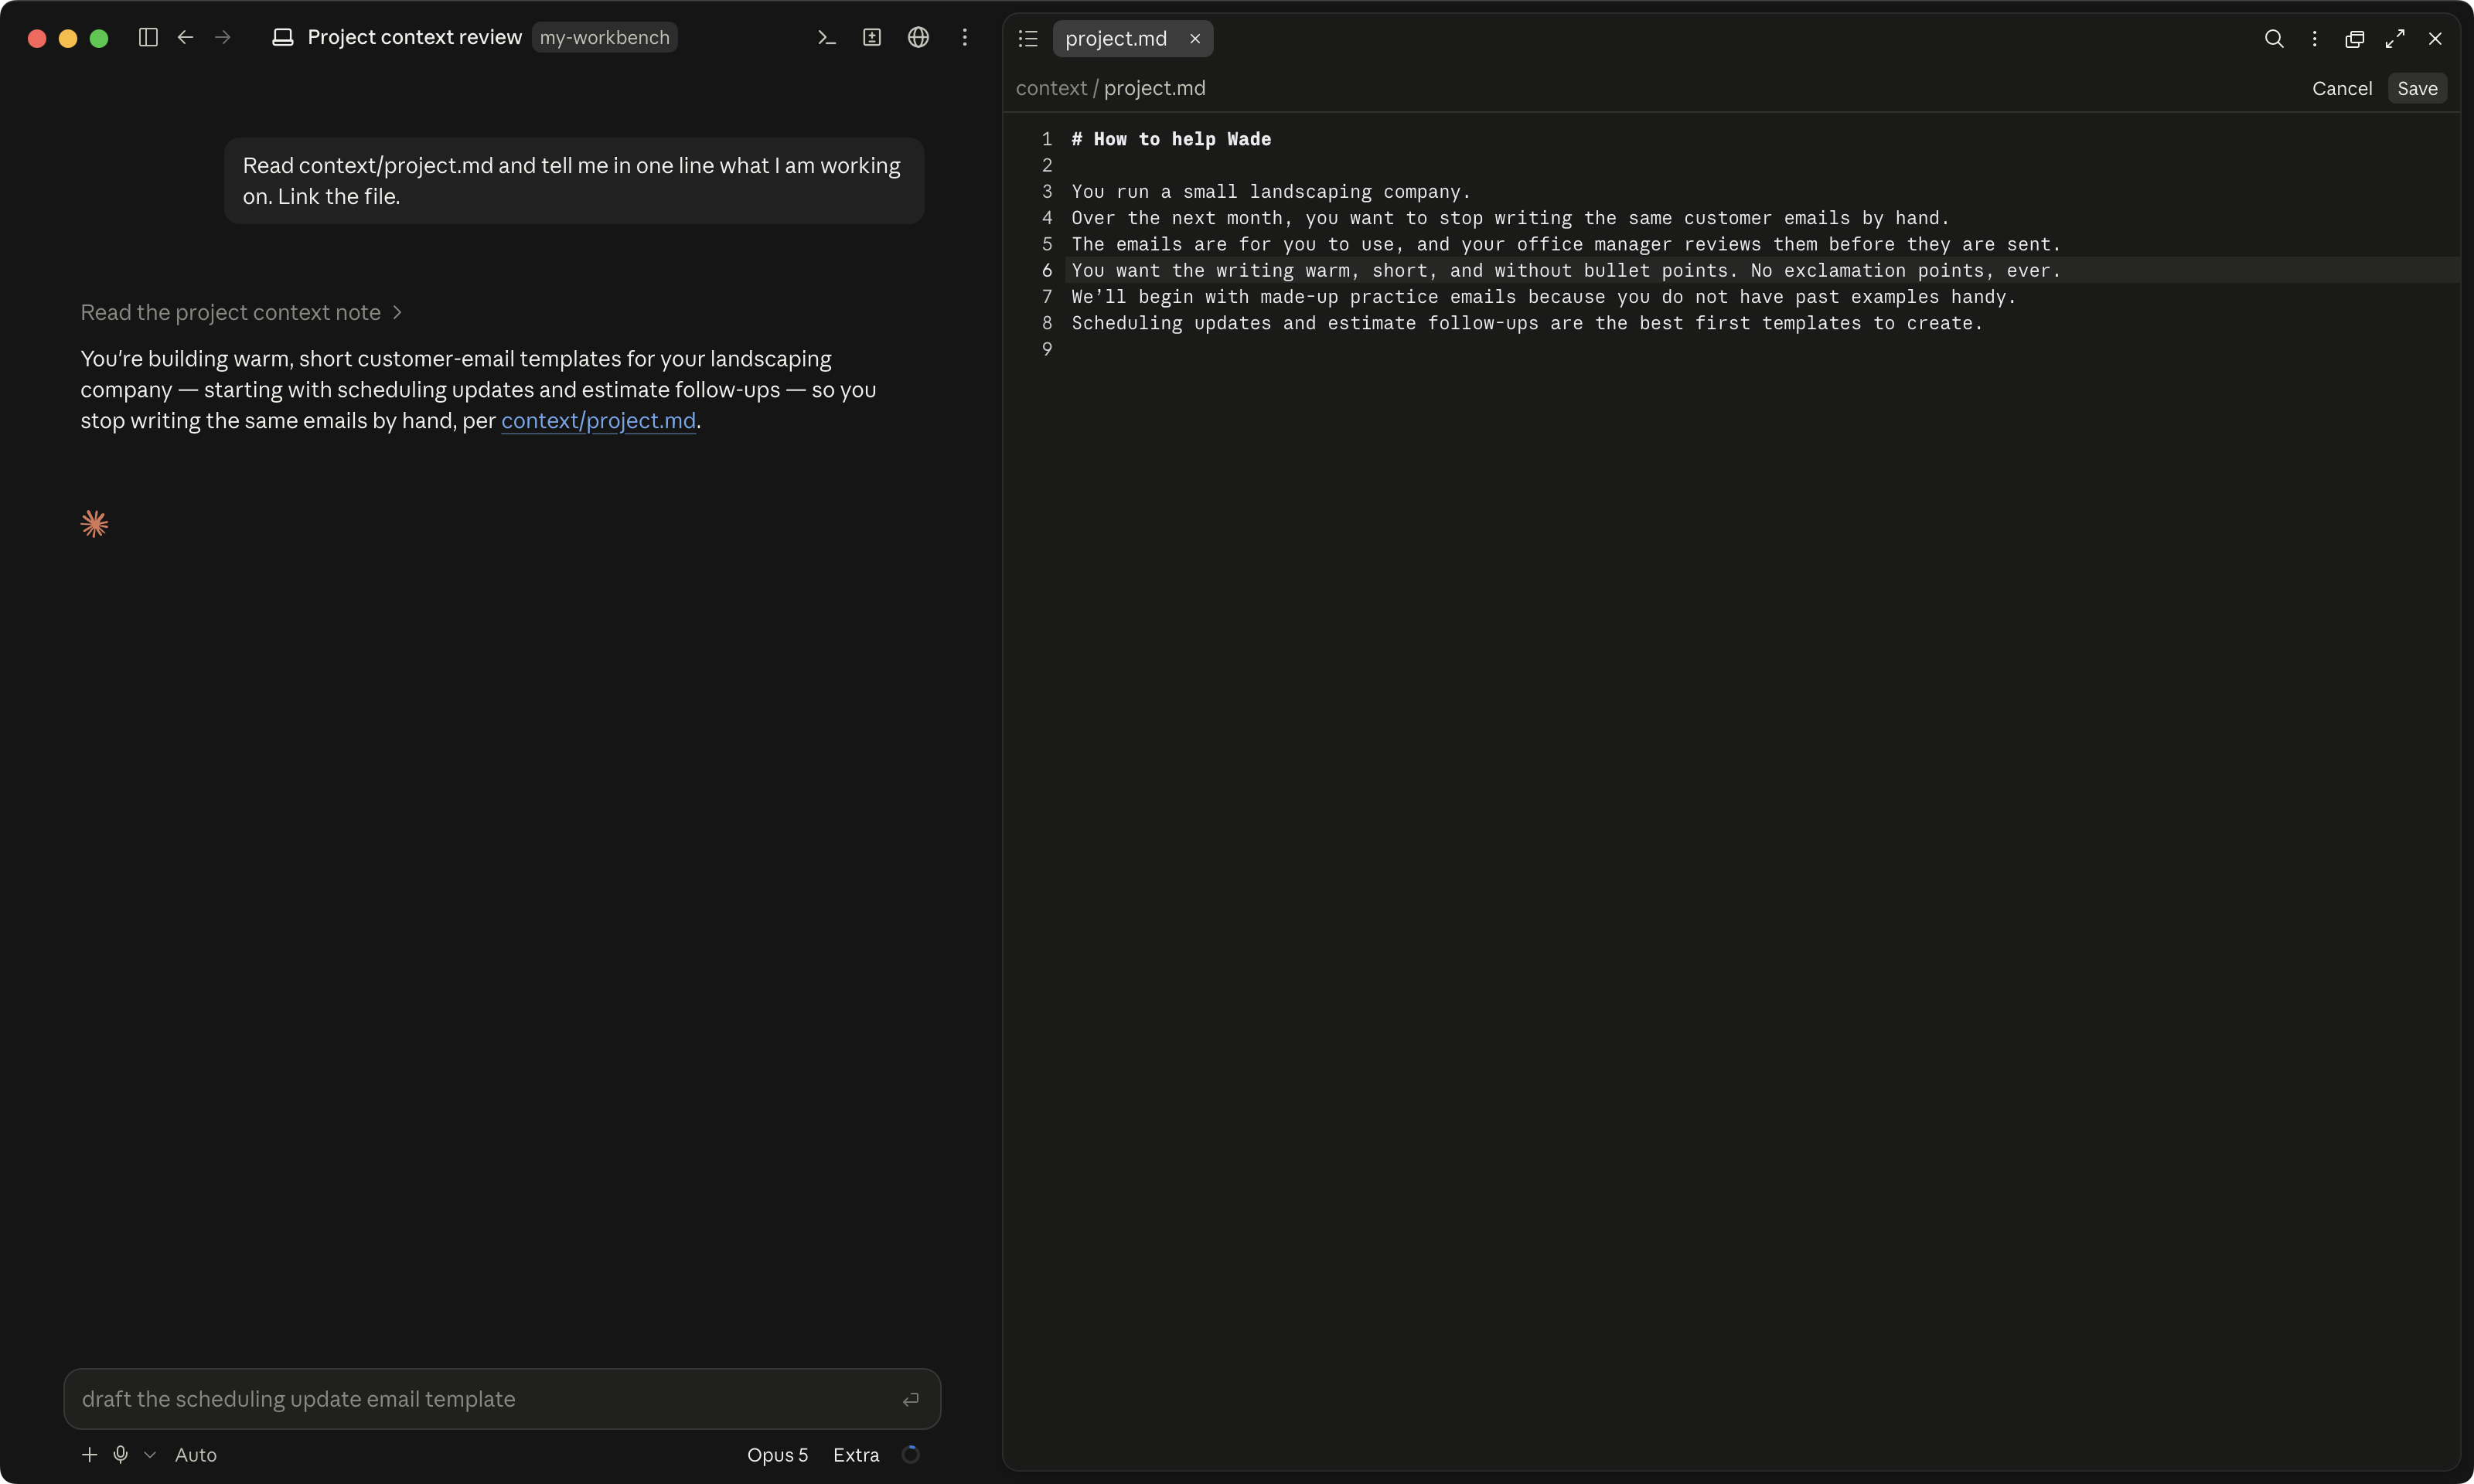Screen dimensions: 2474x1484
Task: Click the my-workbench label badge
Action: (604, 37)
